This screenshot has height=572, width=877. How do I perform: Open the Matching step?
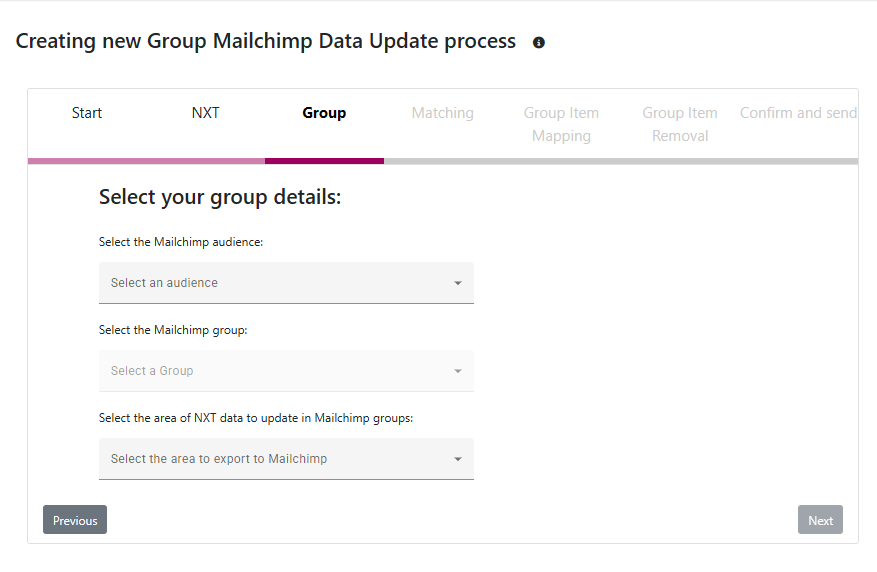pos(442,113)
